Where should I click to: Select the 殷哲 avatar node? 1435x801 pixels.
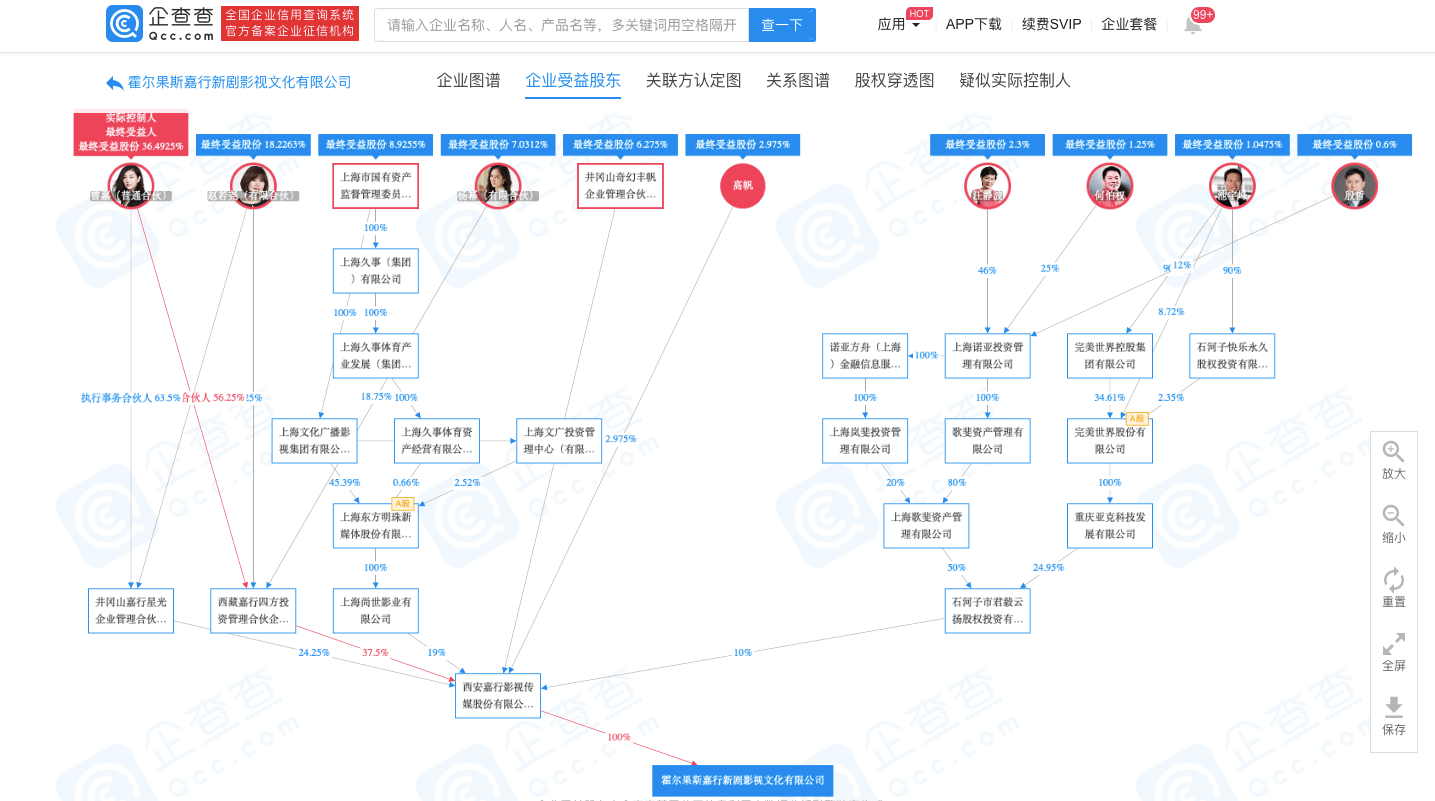click(1355, 186)
